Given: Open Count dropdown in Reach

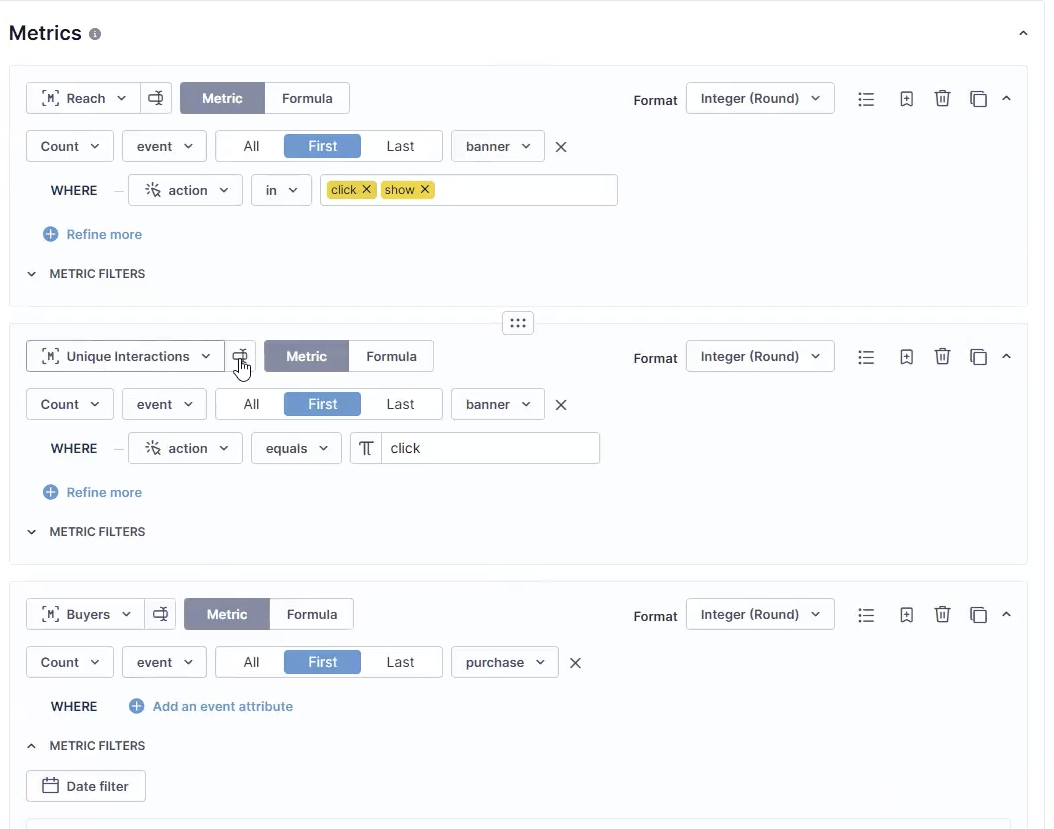Looking at the screenshot, I should (x=70, y=146).
